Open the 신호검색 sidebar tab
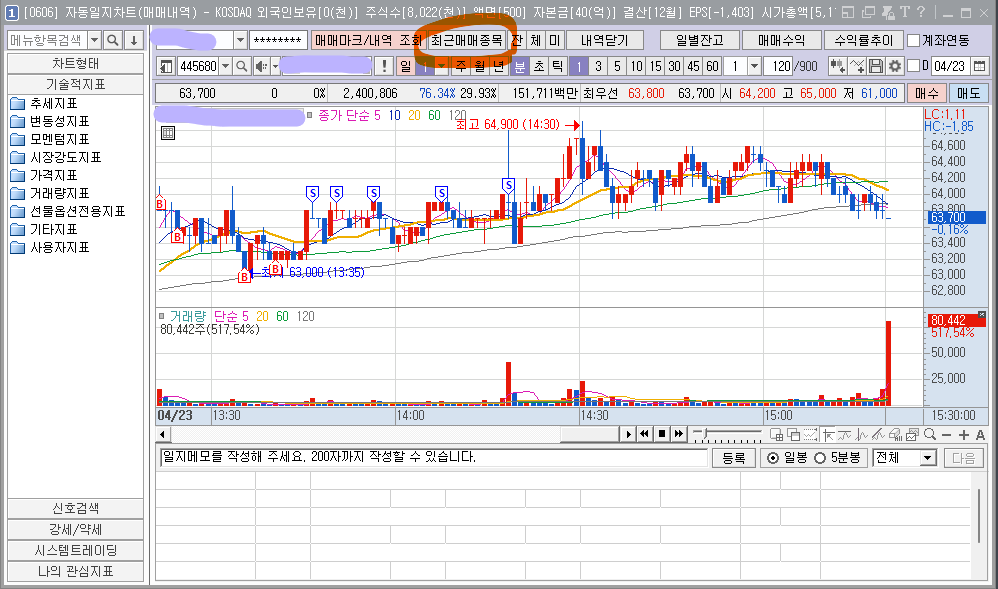The height and width of the screenshot is (589, 998). pyautogui.click(x=75, y=508)
